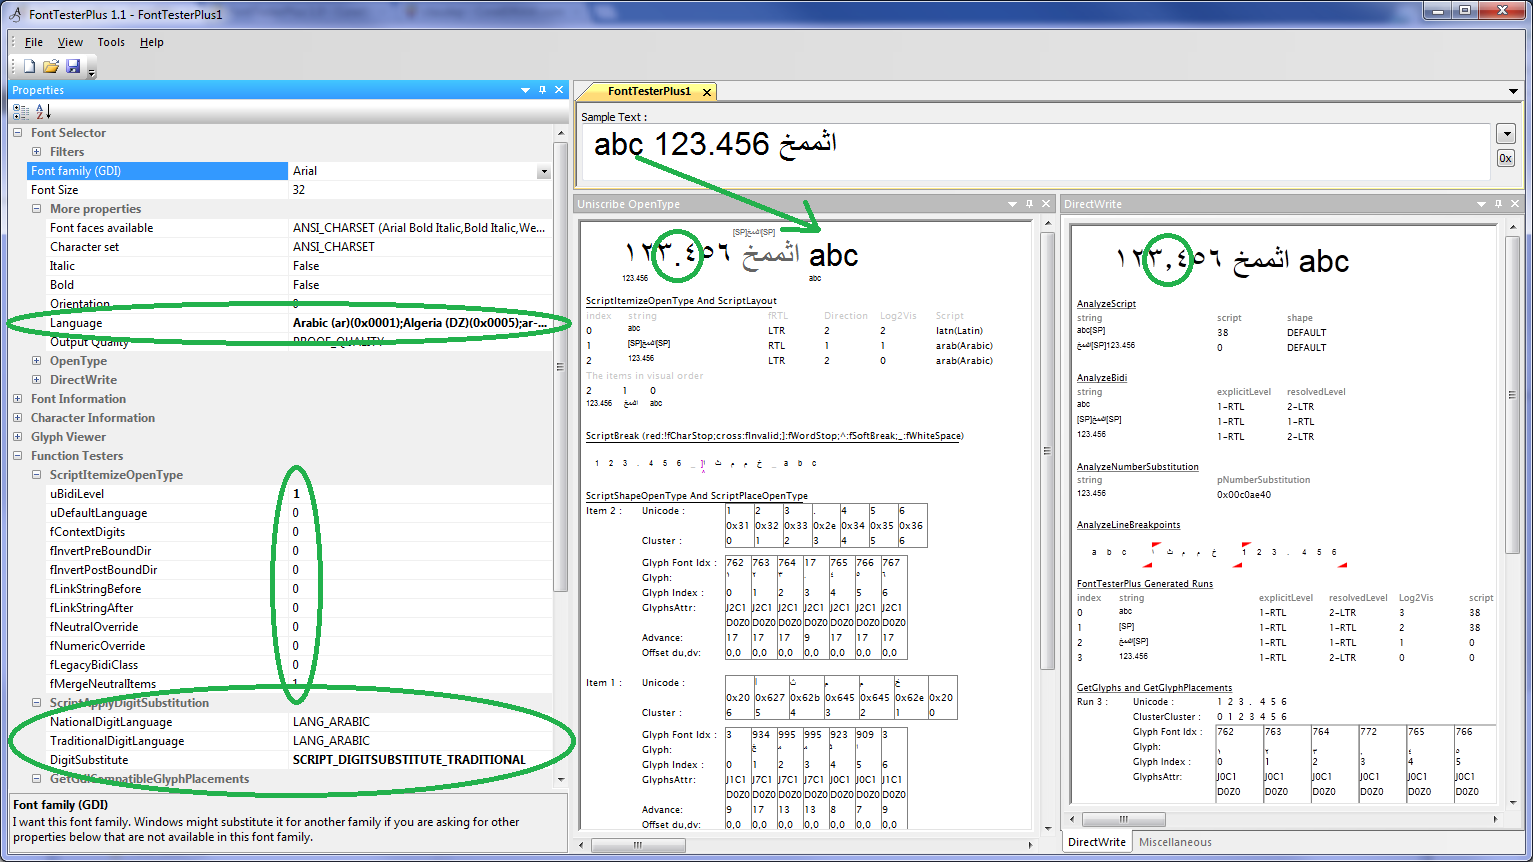Close the DirectWrite panel

point(1515,204)
